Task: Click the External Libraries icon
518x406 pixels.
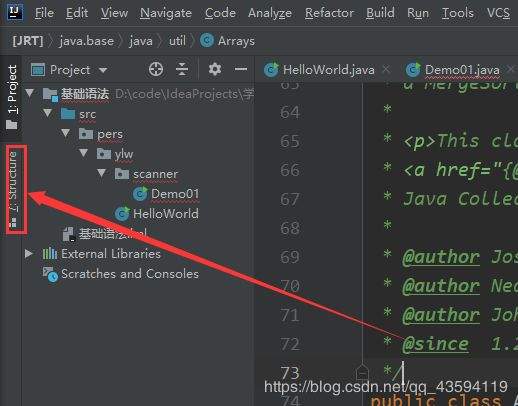Action: pyautogui.click(x=50, y=254)
